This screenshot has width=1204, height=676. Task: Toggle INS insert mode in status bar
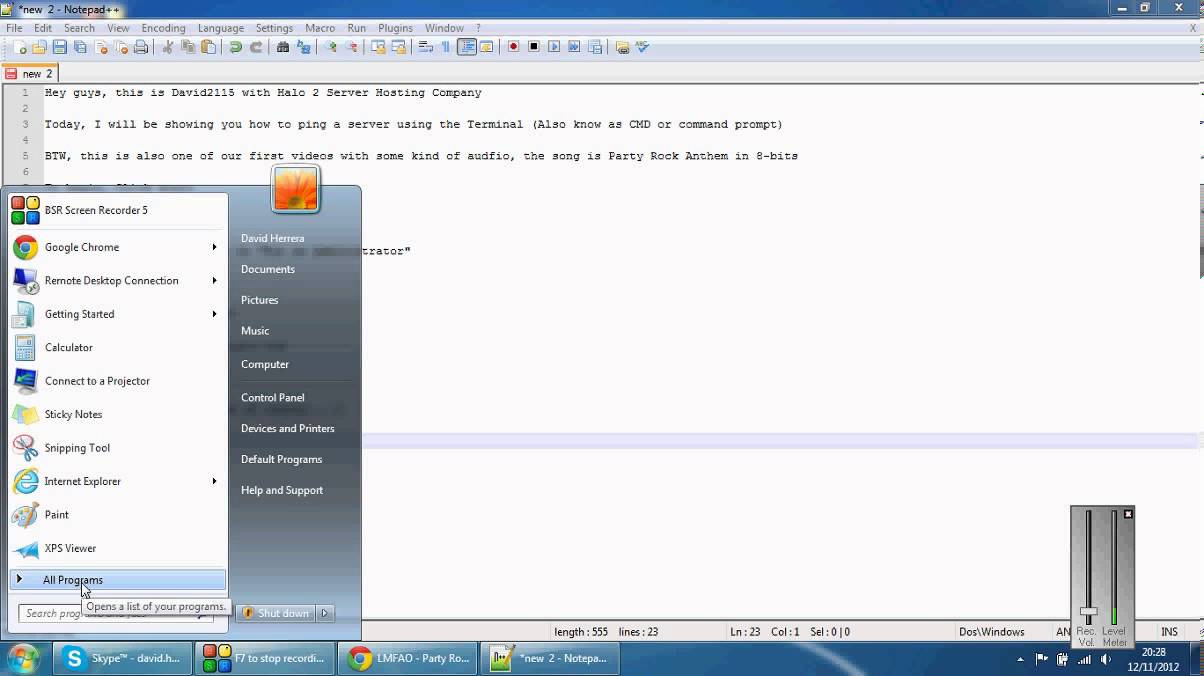click(1169, 632)
